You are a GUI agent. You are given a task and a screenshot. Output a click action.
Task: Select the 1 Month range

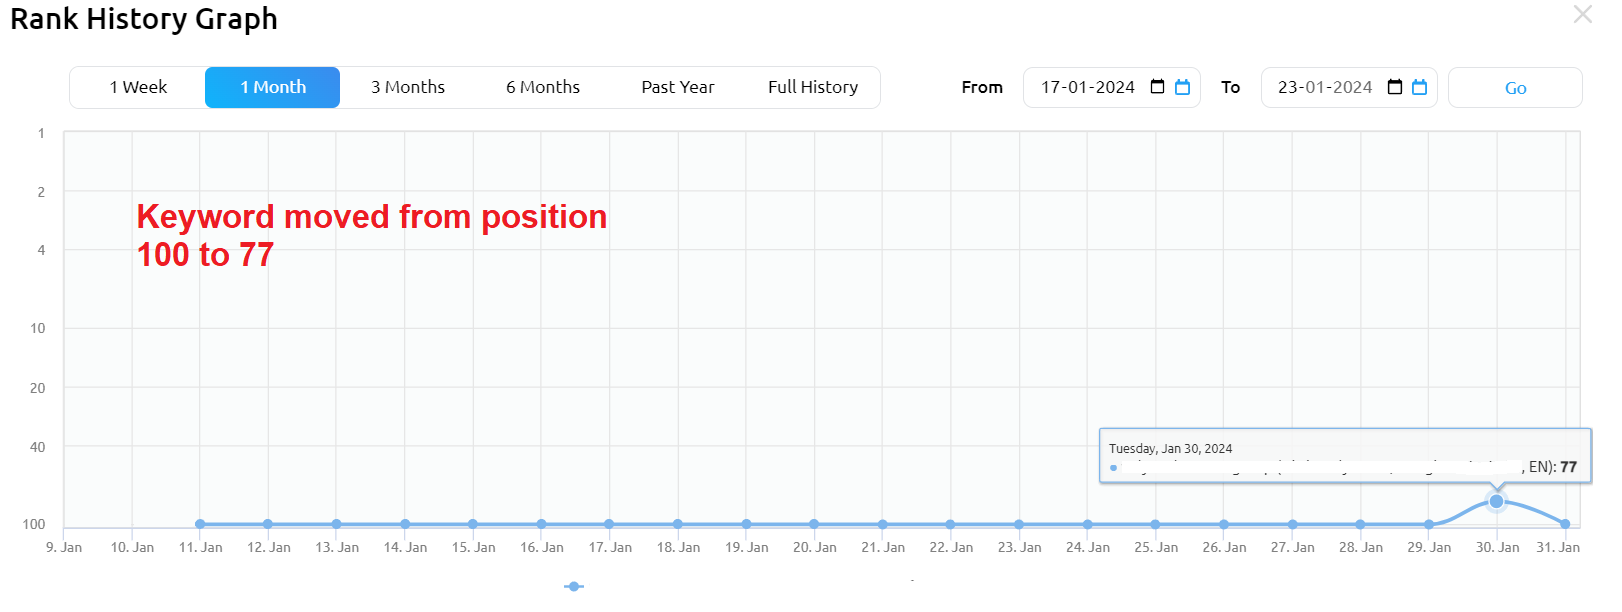pyautogui.click(x=272, y=87)
